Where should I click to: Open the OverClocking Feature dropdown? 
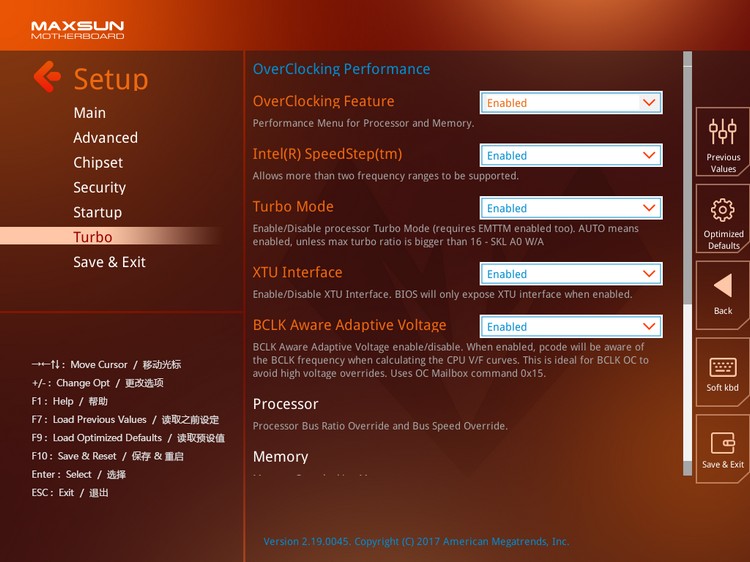click(x=571, y=103)
